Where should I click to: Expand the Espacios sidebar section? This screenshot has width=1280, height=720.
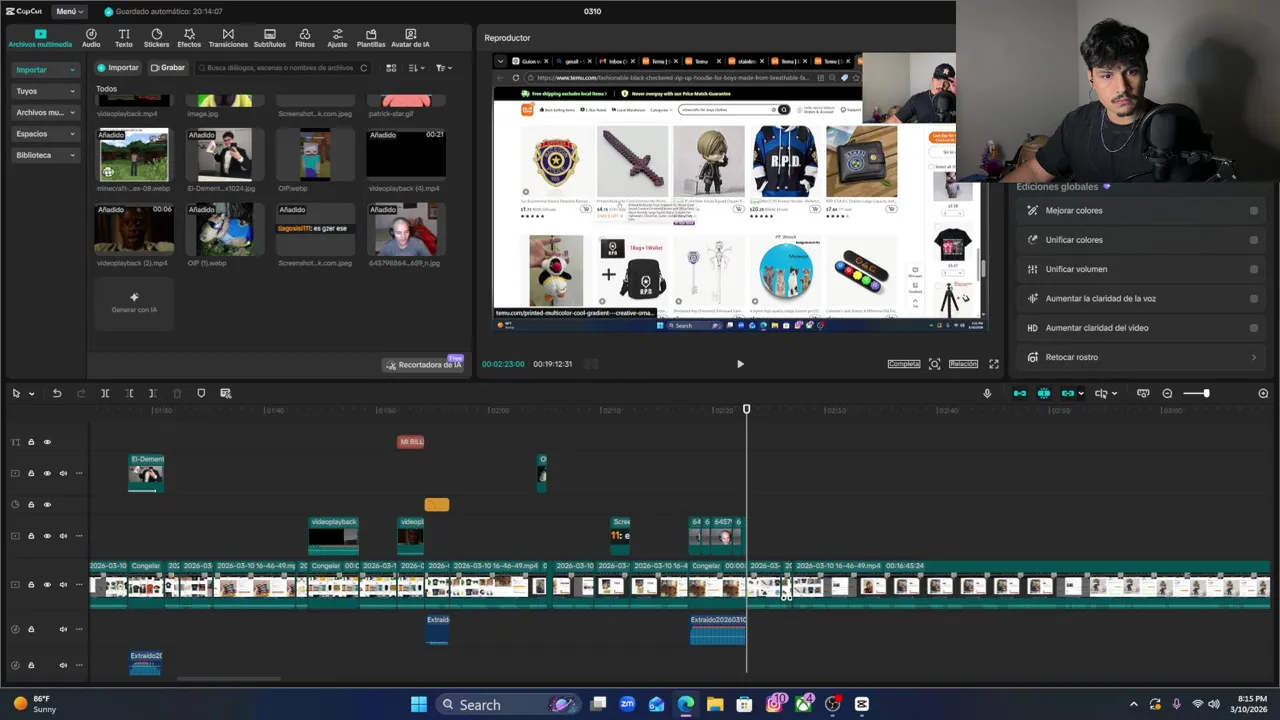[x=45, y=134]
